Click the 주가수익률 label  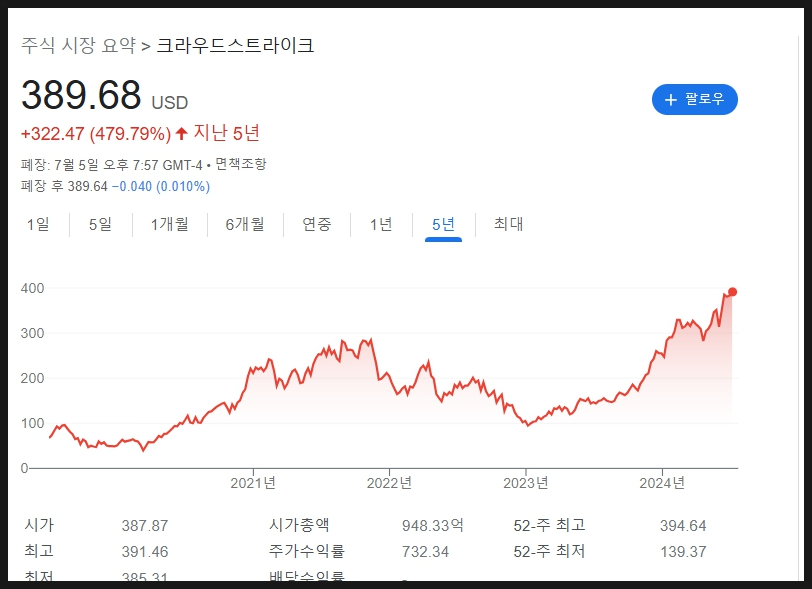(x=307, y=551)
